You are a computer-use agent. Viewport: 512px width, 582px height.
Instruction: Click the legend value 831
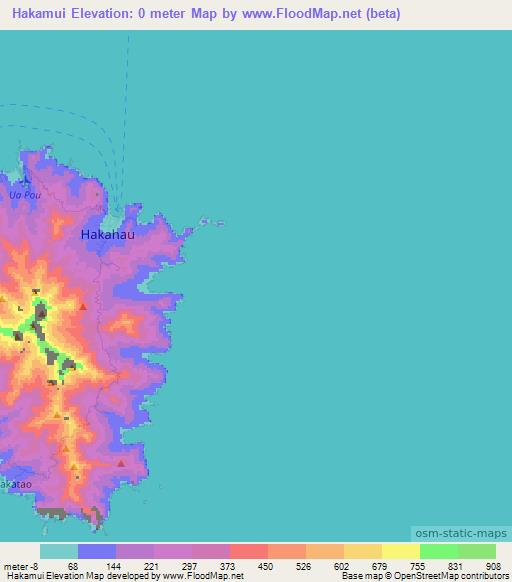pos(455,567)
